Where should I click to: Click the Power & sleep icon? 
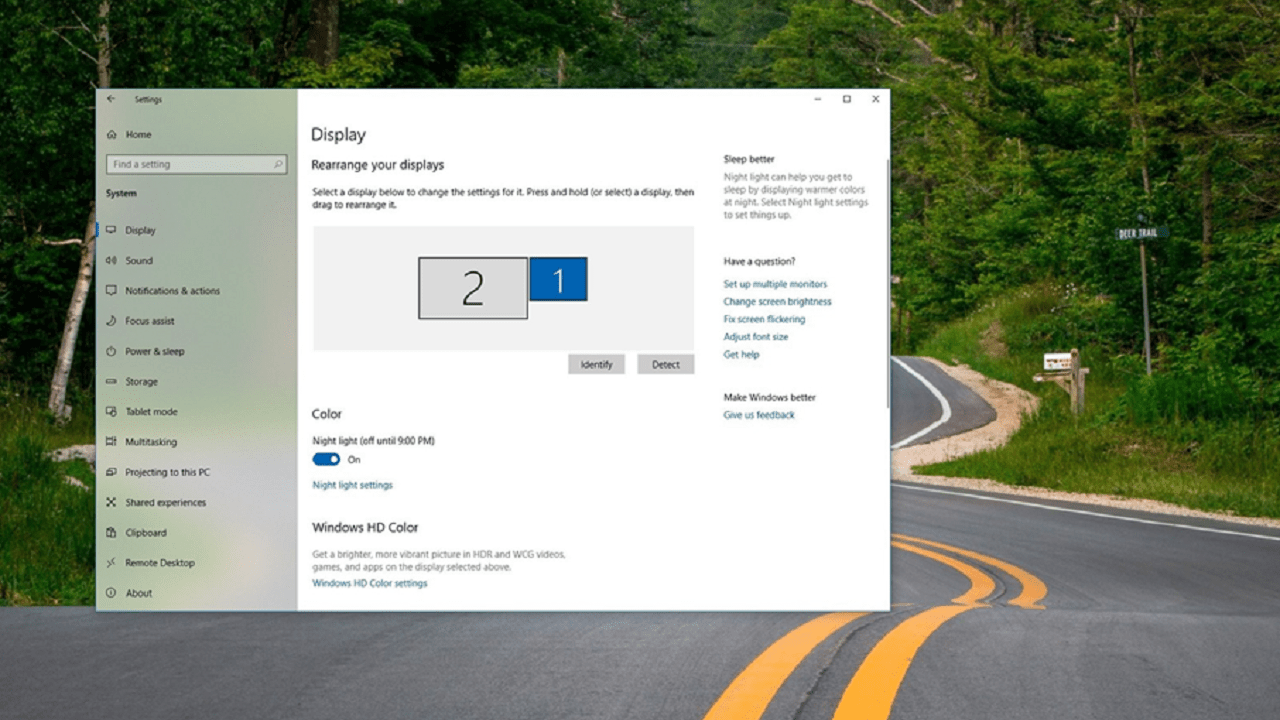tap(111, 351)
